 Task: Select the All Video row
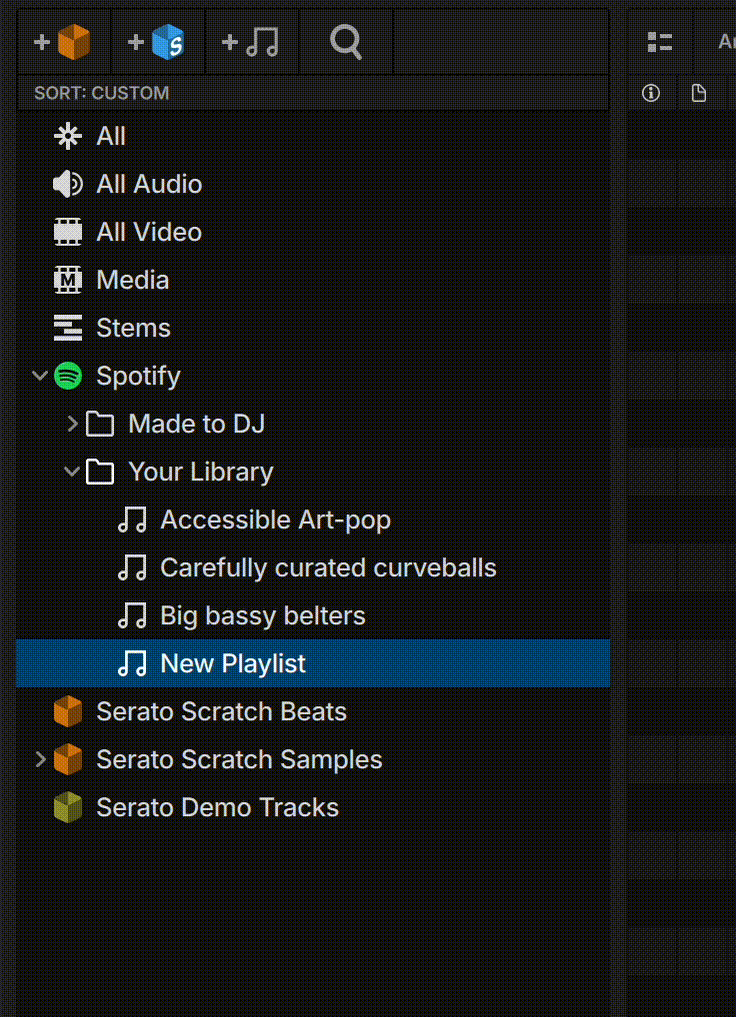(313, 232)
